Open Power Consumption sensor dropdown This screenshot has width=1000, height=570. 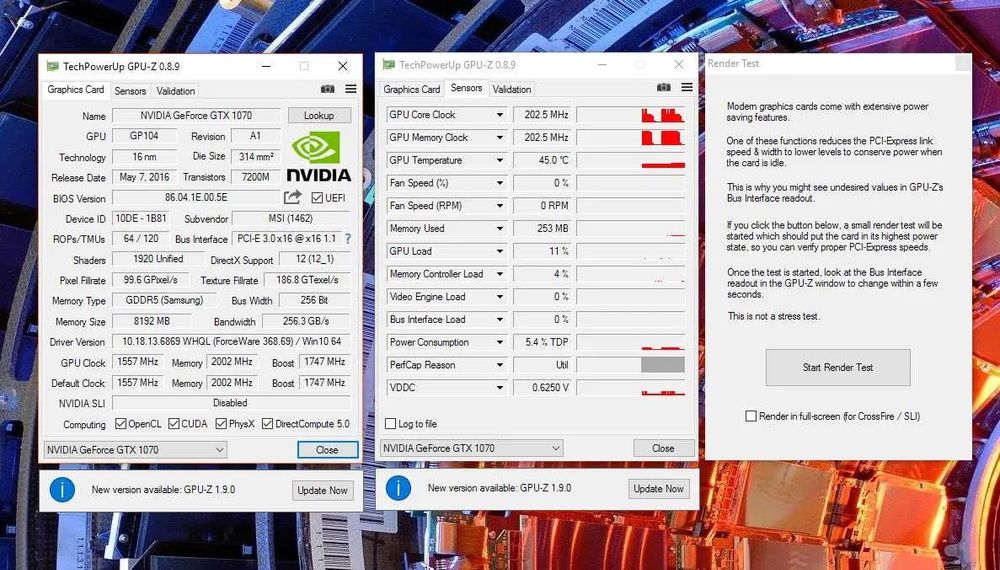[x=500, y=342]
